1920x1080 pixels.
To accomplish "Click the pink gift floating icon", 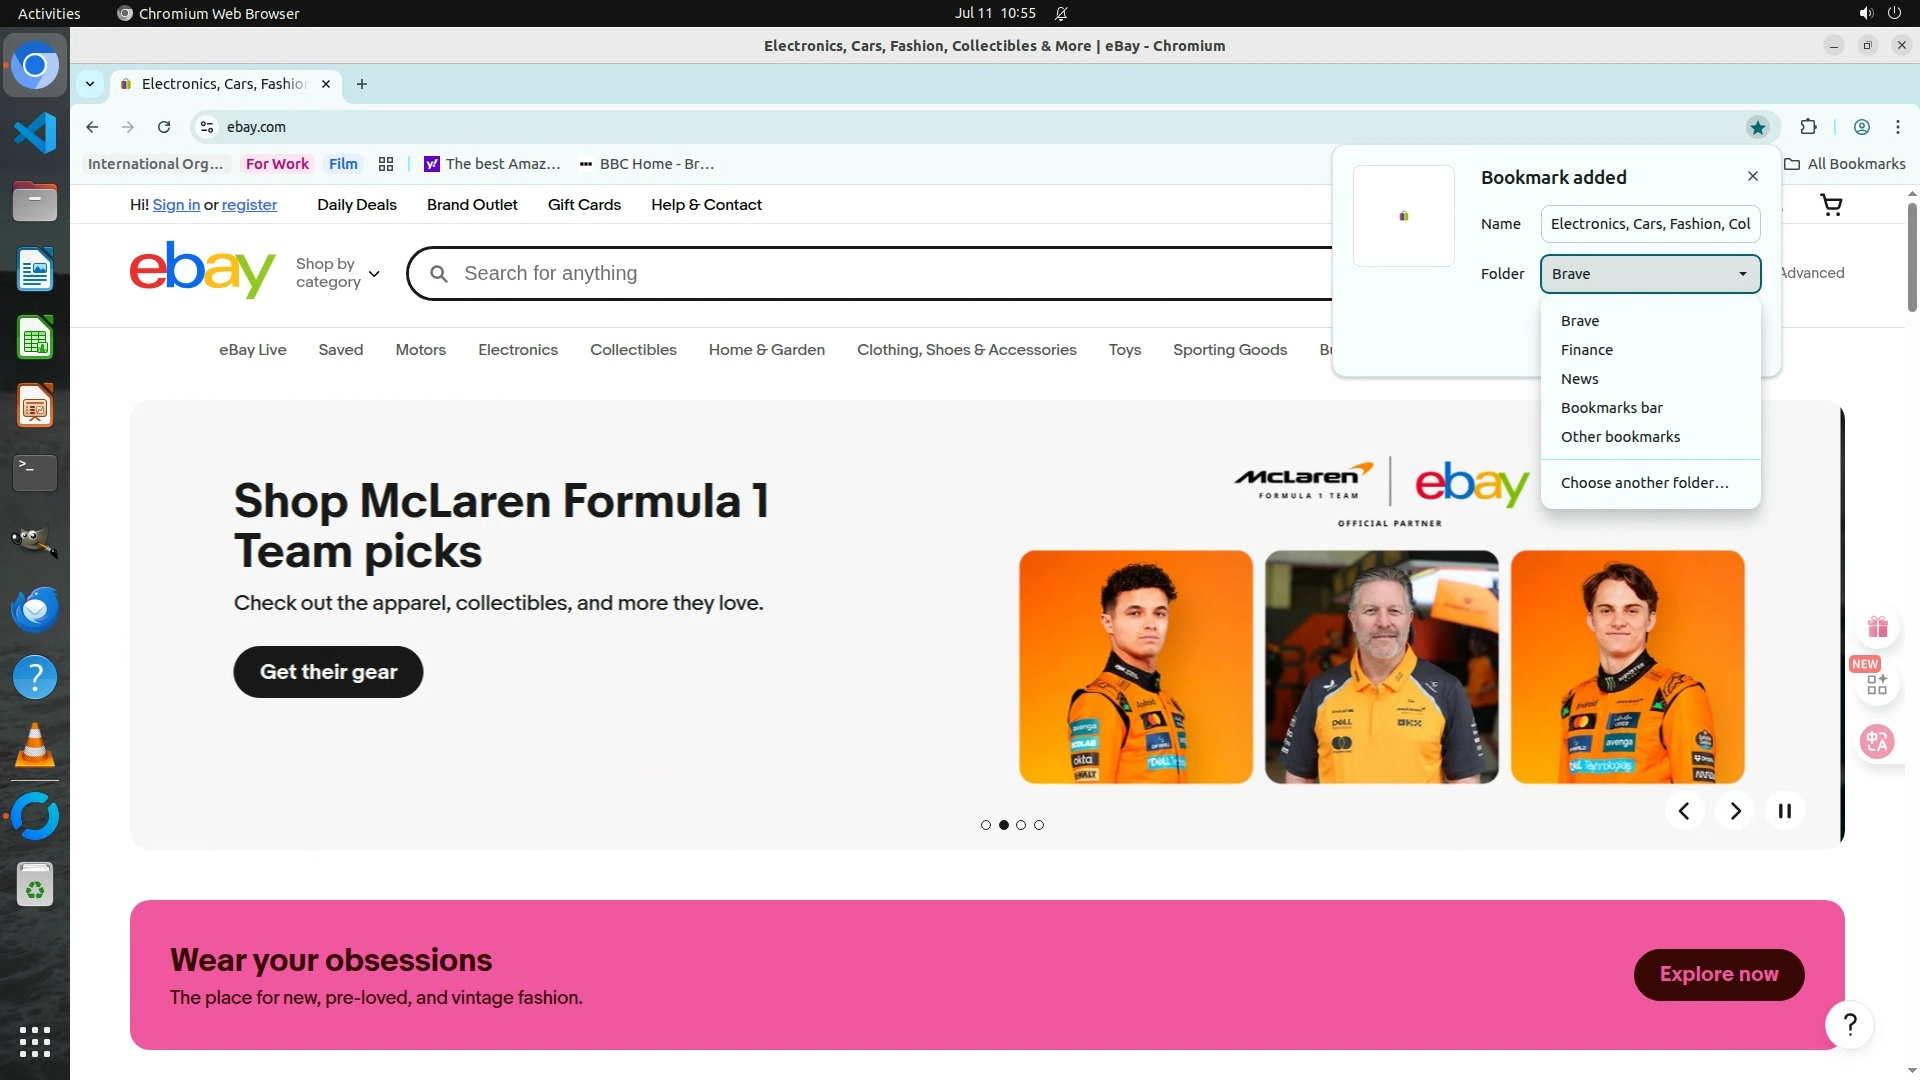I will 1877,628.
